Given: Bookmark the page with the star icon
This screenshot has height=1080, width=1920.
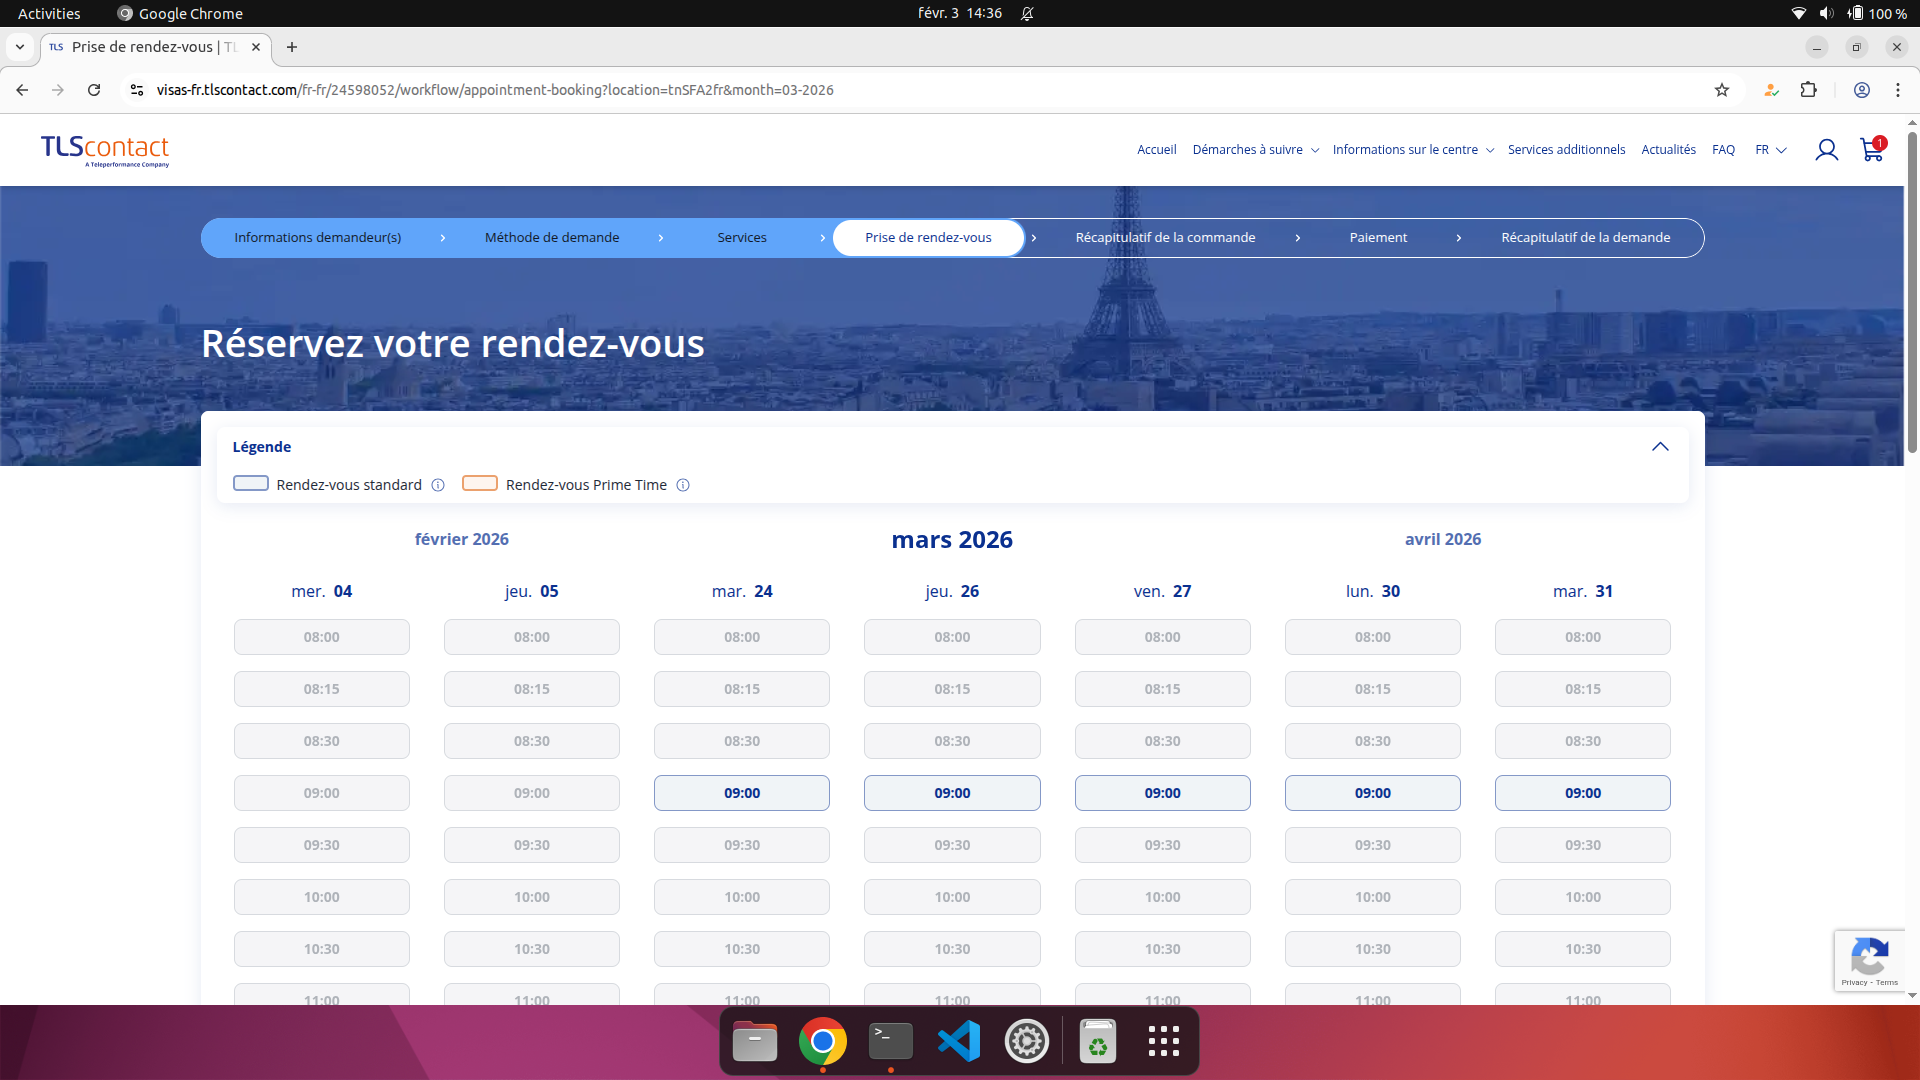Looking at the screenshot, I should 1723,90.
